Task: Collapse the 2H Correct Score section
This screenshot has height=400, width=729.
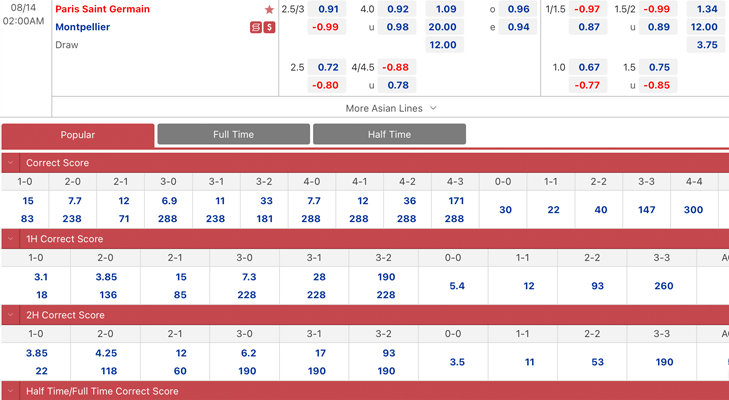Action: tap(10, 315)
